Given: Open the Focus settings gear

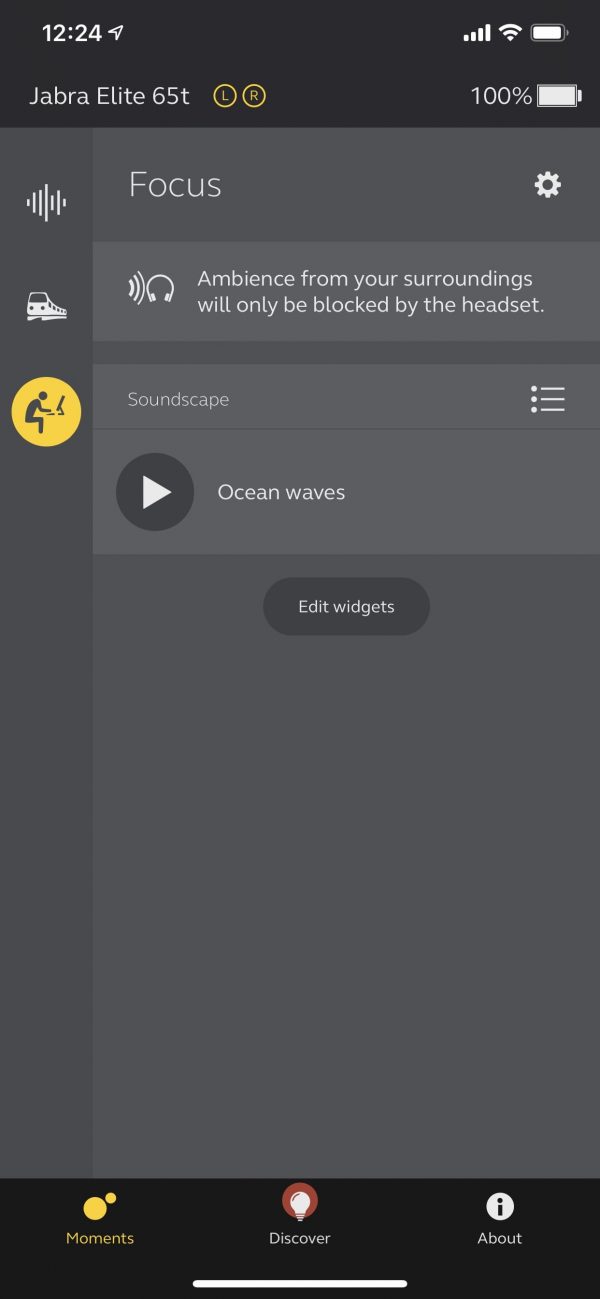Looking at the screenshot, I should pos(548,184).
